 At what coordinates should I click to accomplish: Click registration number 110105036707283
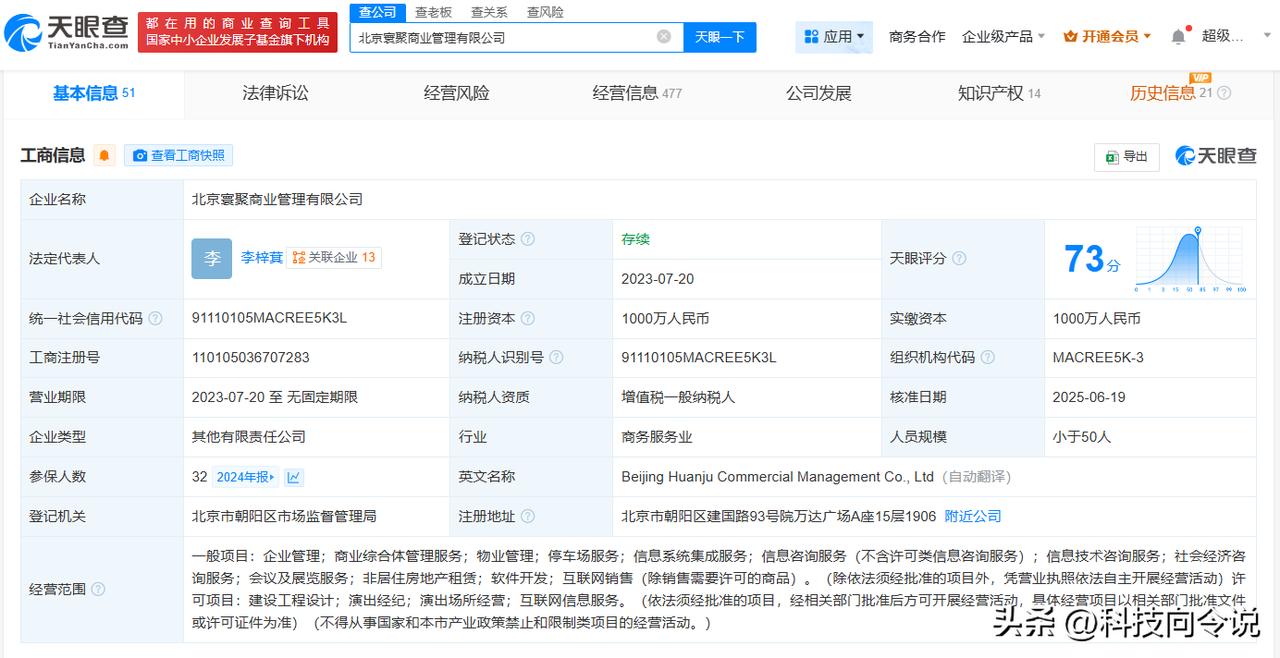[251, 357]
